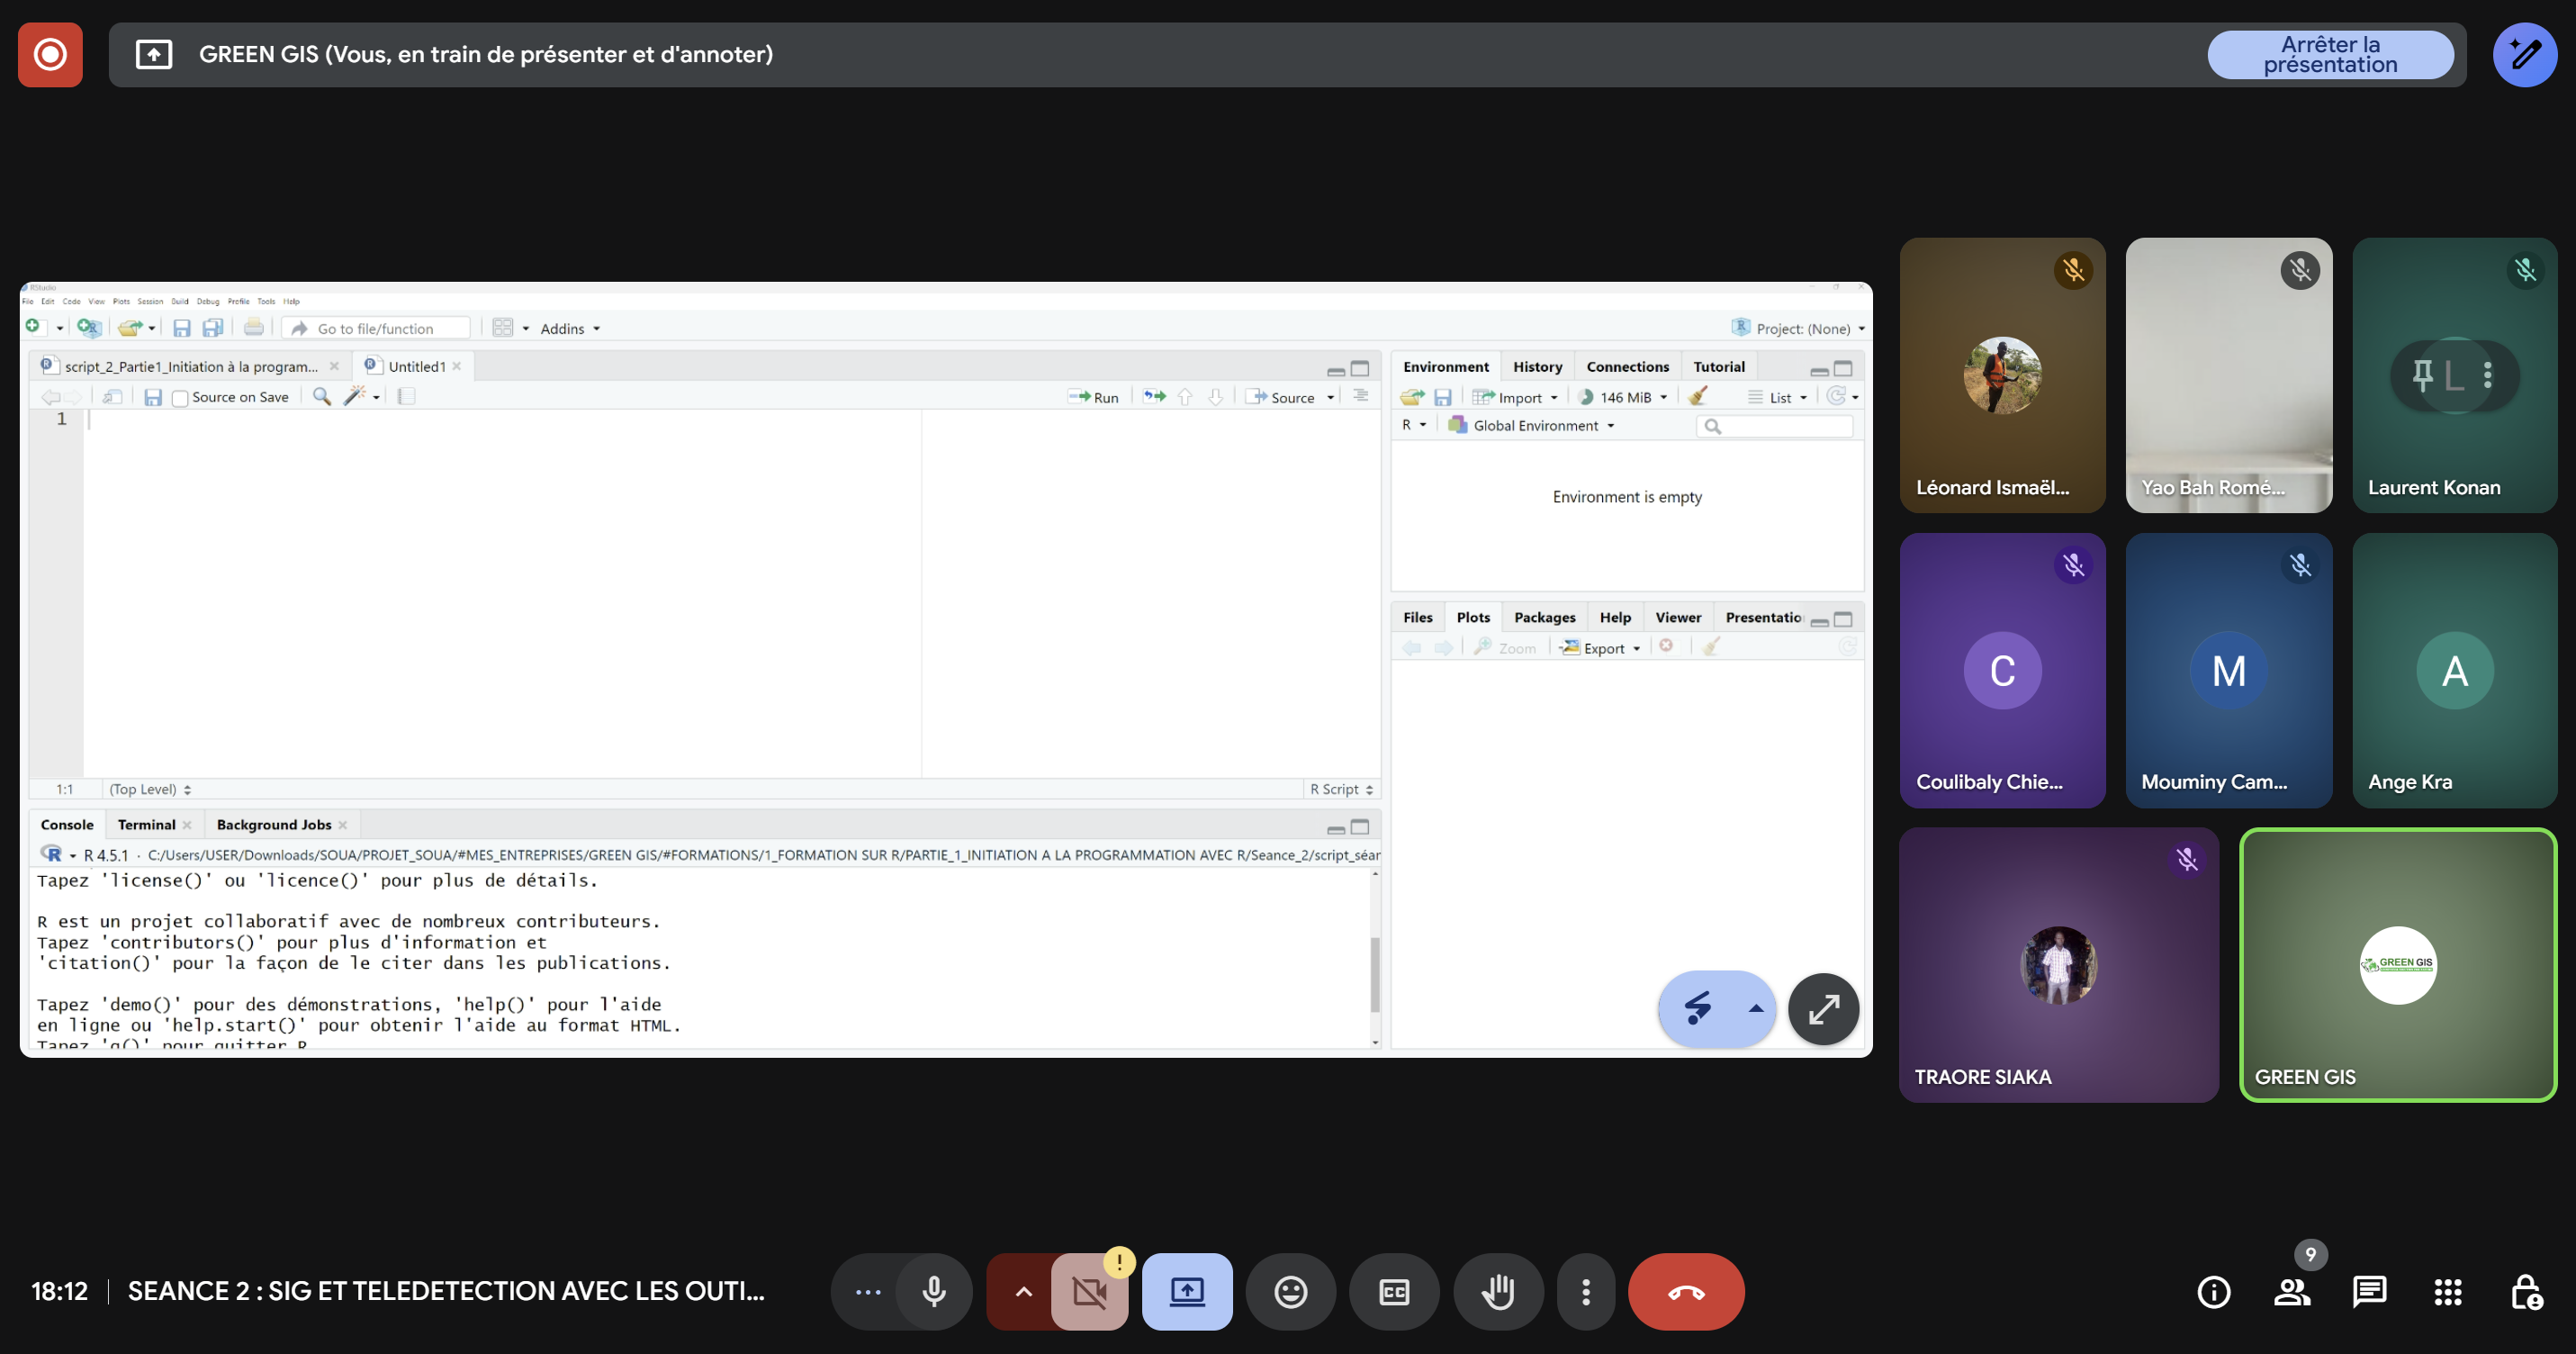This screenshot has width=2576, height=1354.
Task: Open the Packages tab
Action: (x=1544, y=617)
